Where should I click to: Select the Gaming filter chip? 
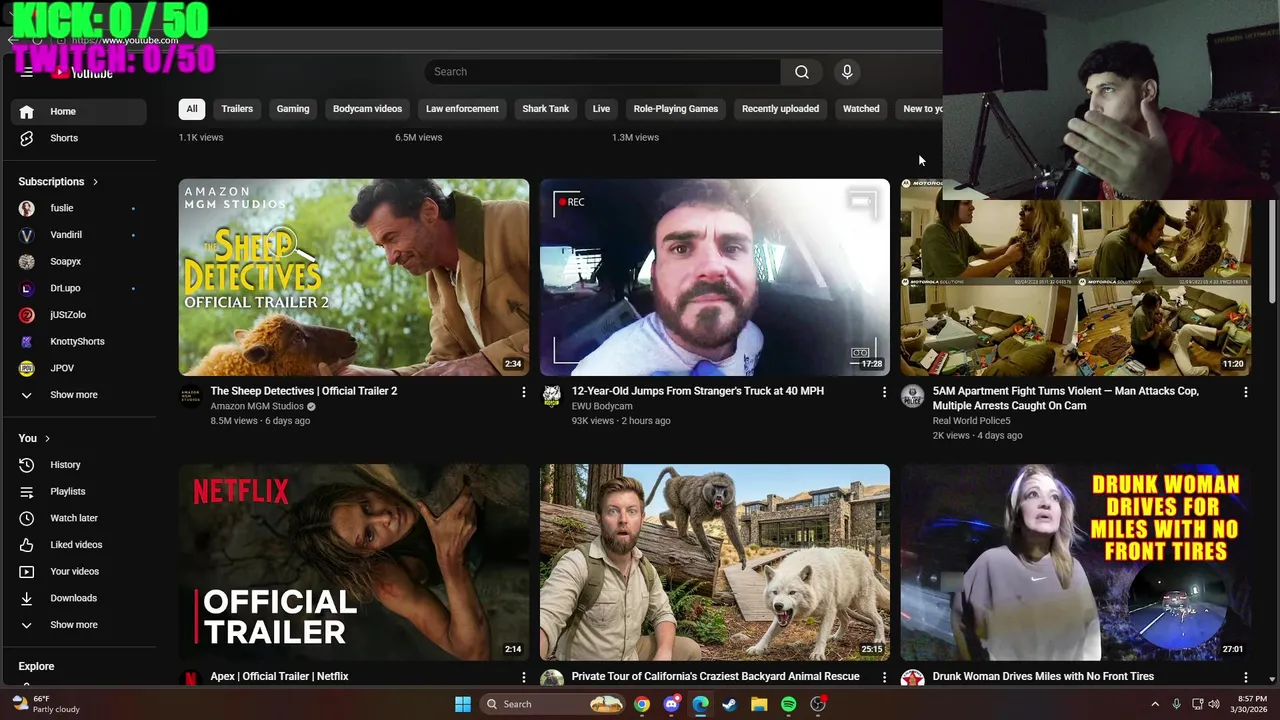tap(293, 109)
